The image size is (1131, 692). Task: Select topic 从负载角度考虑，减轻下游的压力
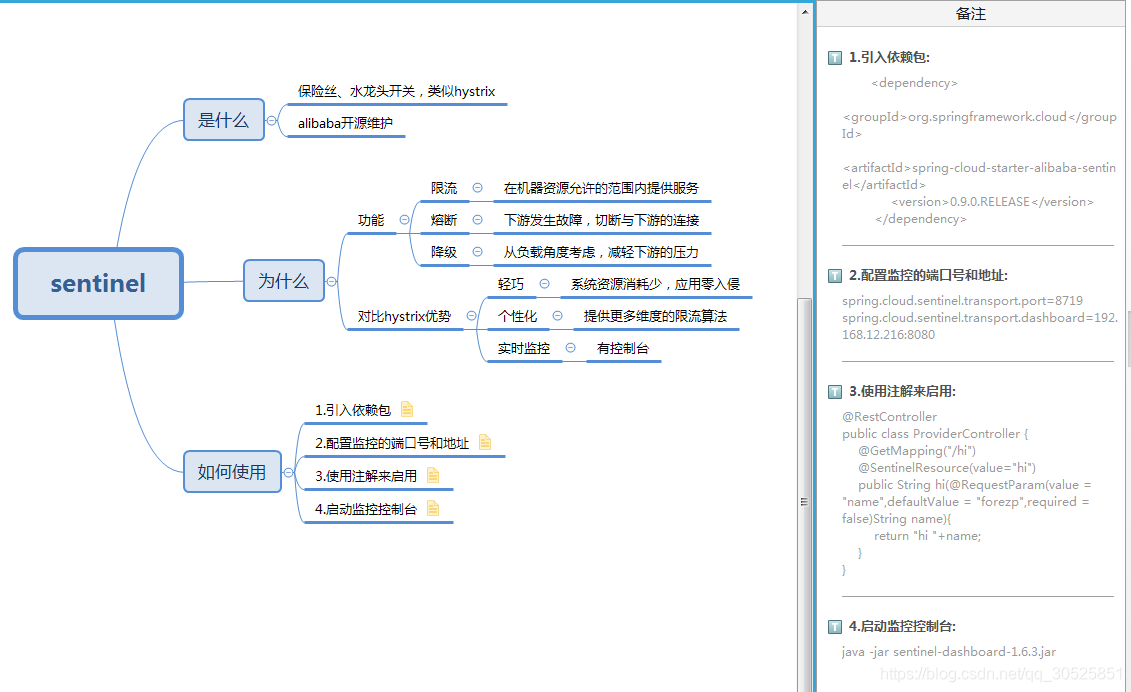[602, 252]
